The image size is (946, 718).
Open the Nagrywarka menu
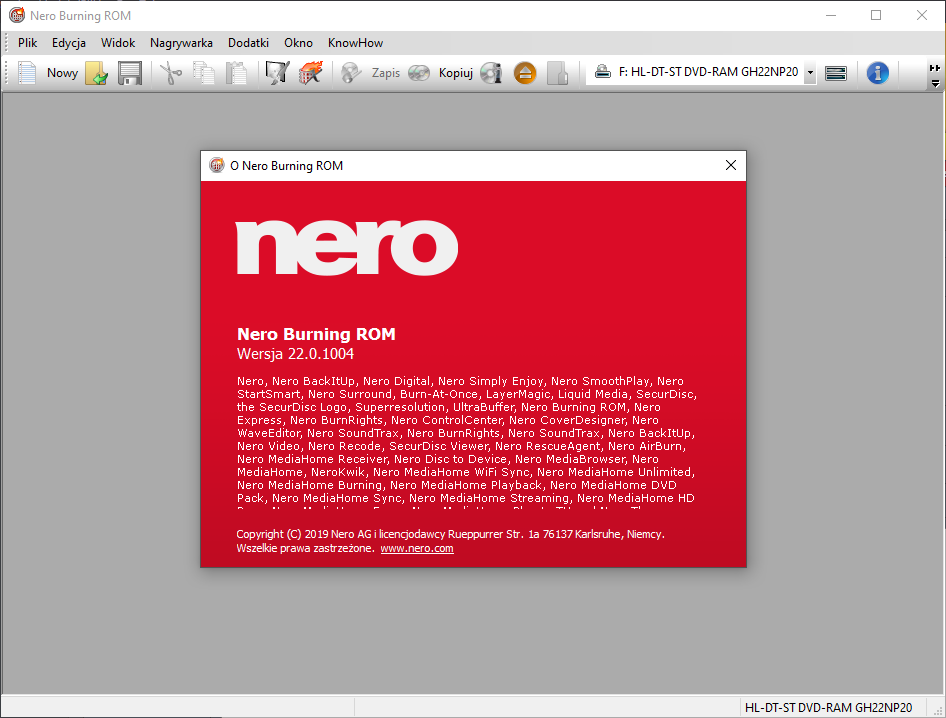[181, 43]
